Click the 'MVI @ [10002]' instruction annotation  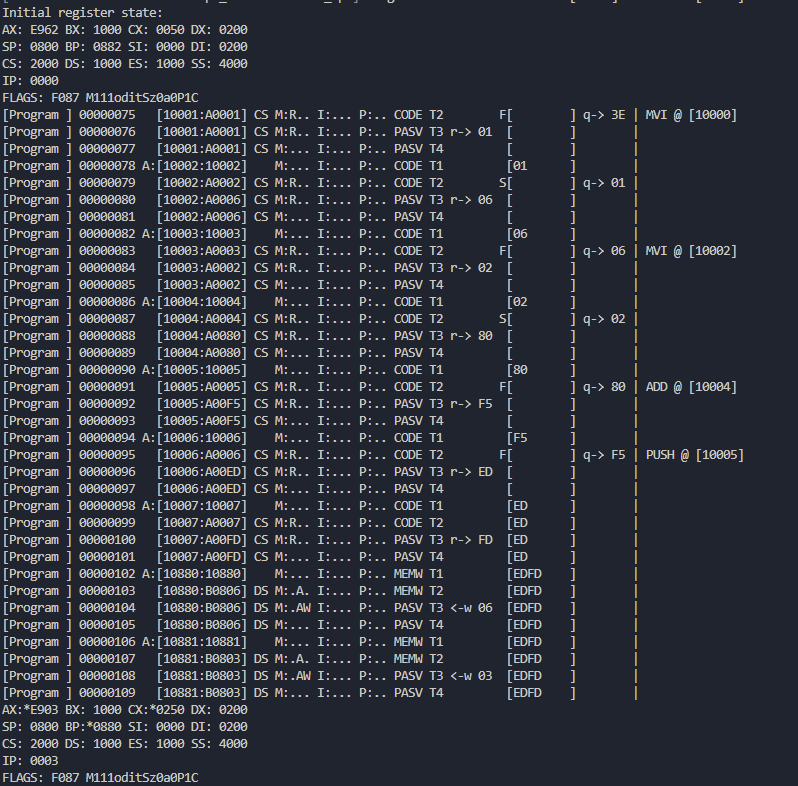(691, 250)
